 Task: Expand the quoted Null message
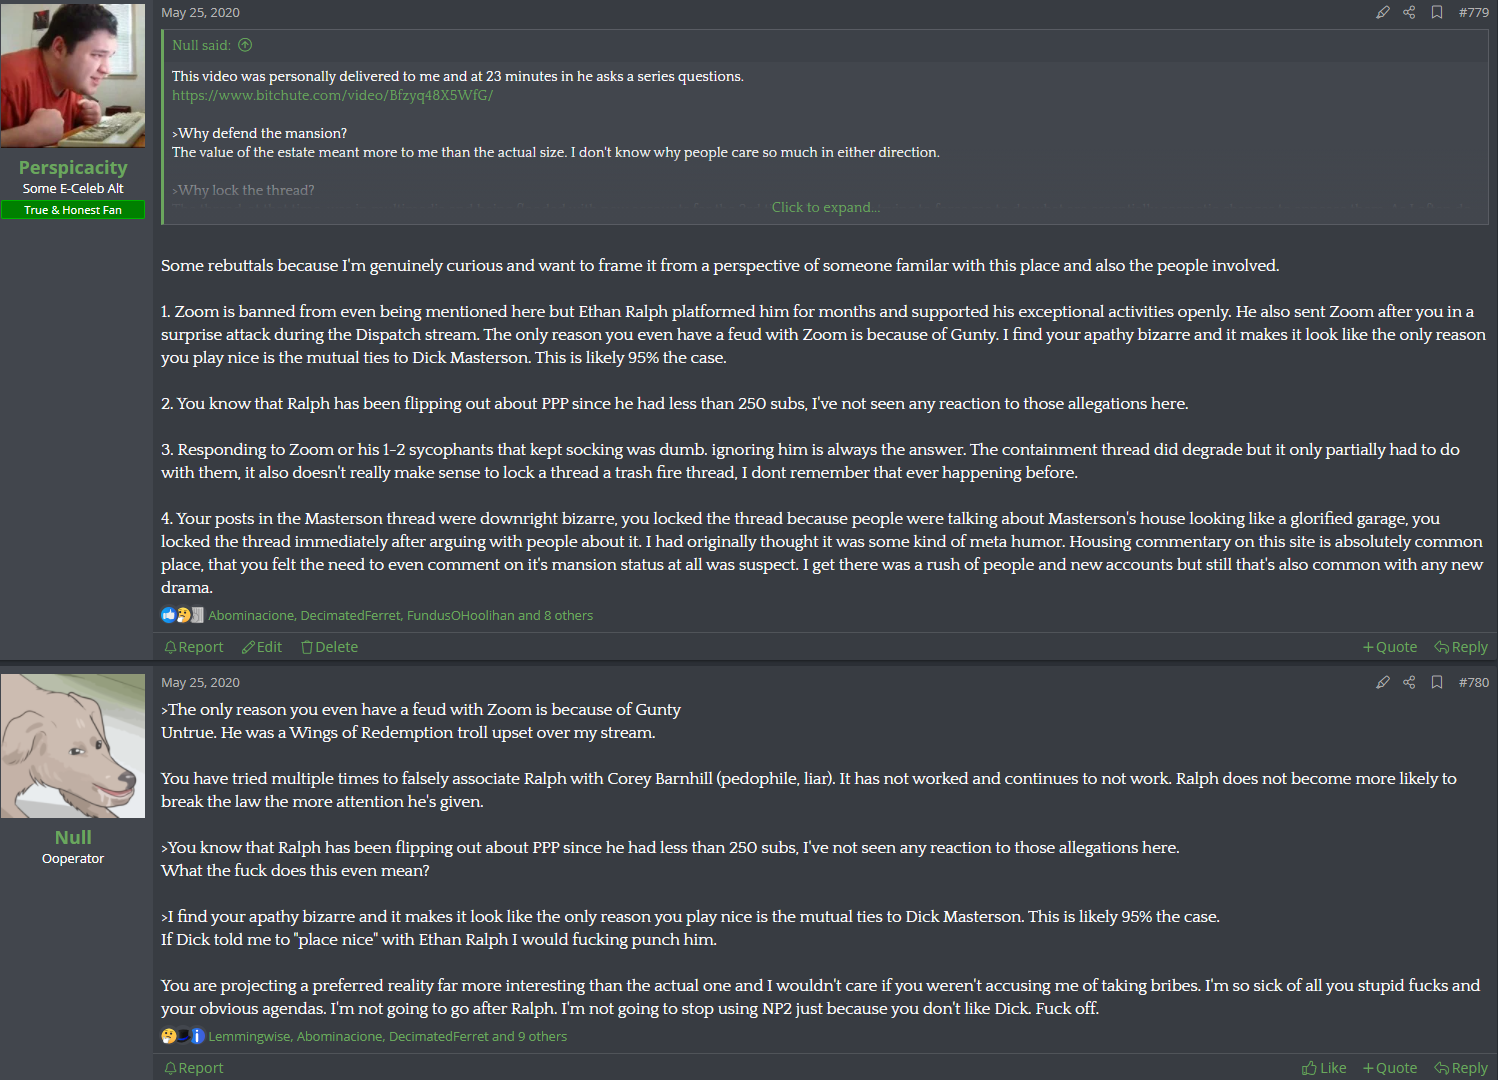(825, 207)
